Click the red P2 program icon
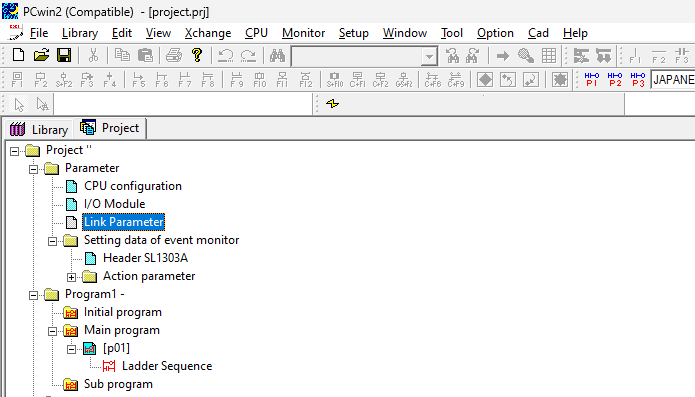Image resolution: width=695 pixels, height=397 pixels. [615, 80]
